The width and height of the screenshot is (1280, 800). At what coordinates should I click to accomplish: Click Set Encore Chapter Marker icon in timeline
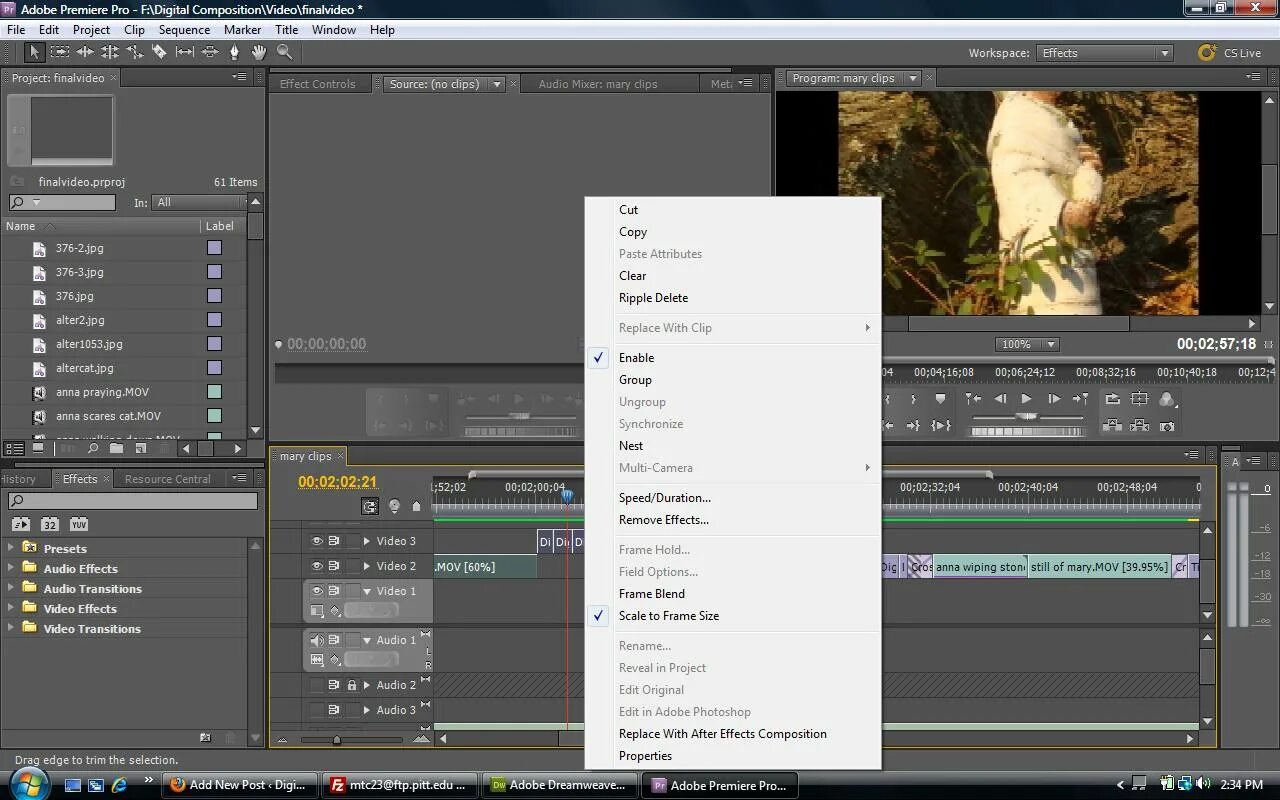pyautogui.click(x=394, y=507)
